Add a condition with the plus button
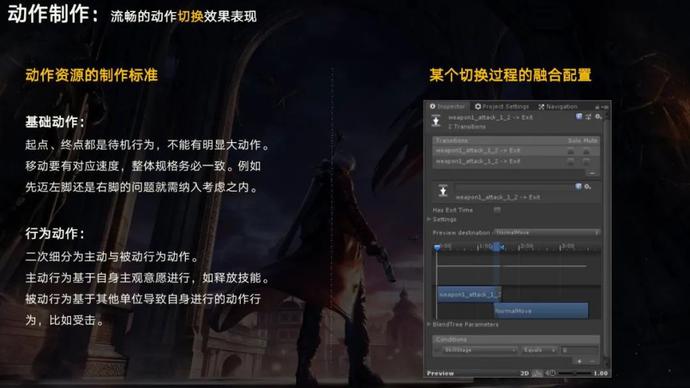The height and width of the screenshot is (388, 690). (x=580, y=361)
